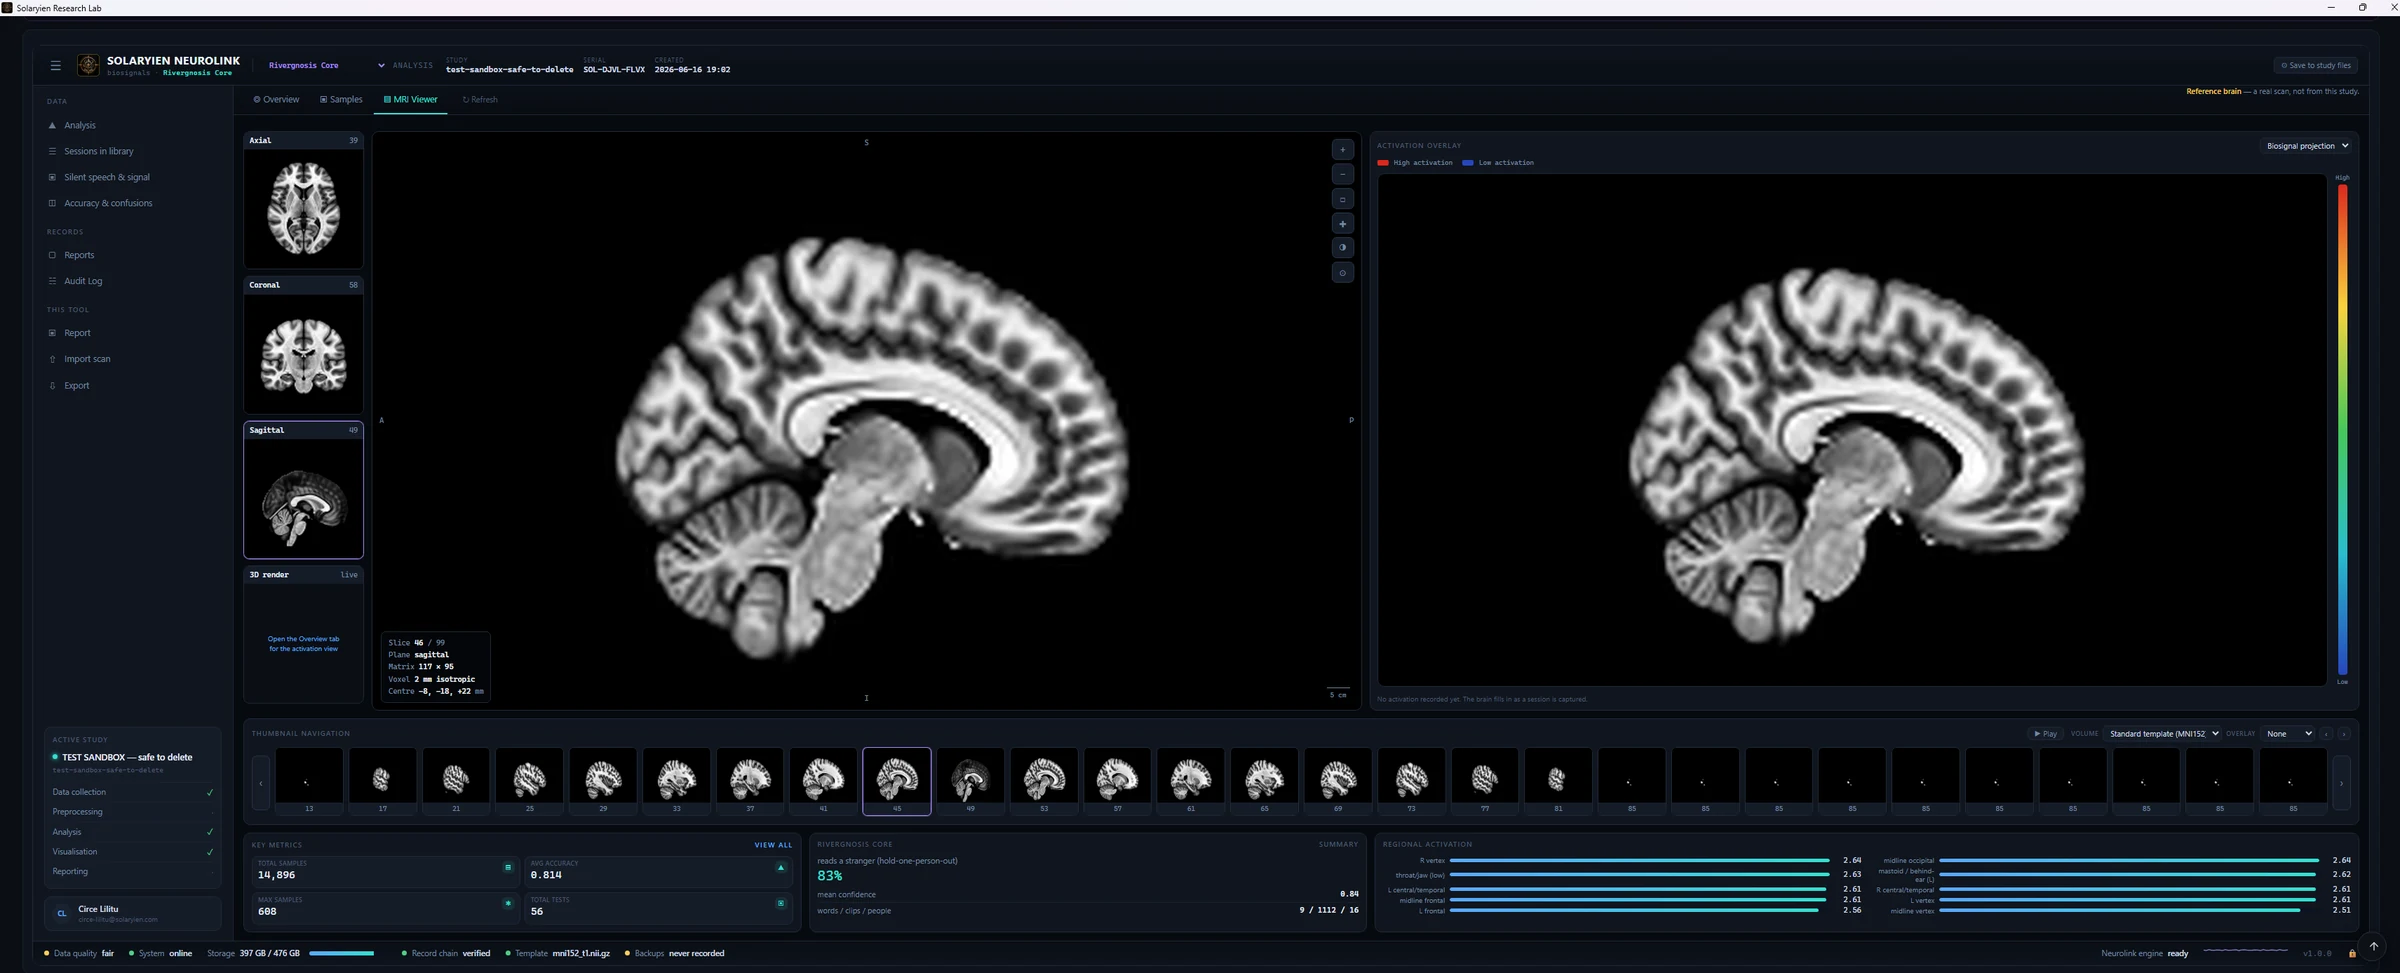Select slice thumbnail numbered 33
Screen dimensions: 2400x973
pyautogui.click(x=676, y=781)
